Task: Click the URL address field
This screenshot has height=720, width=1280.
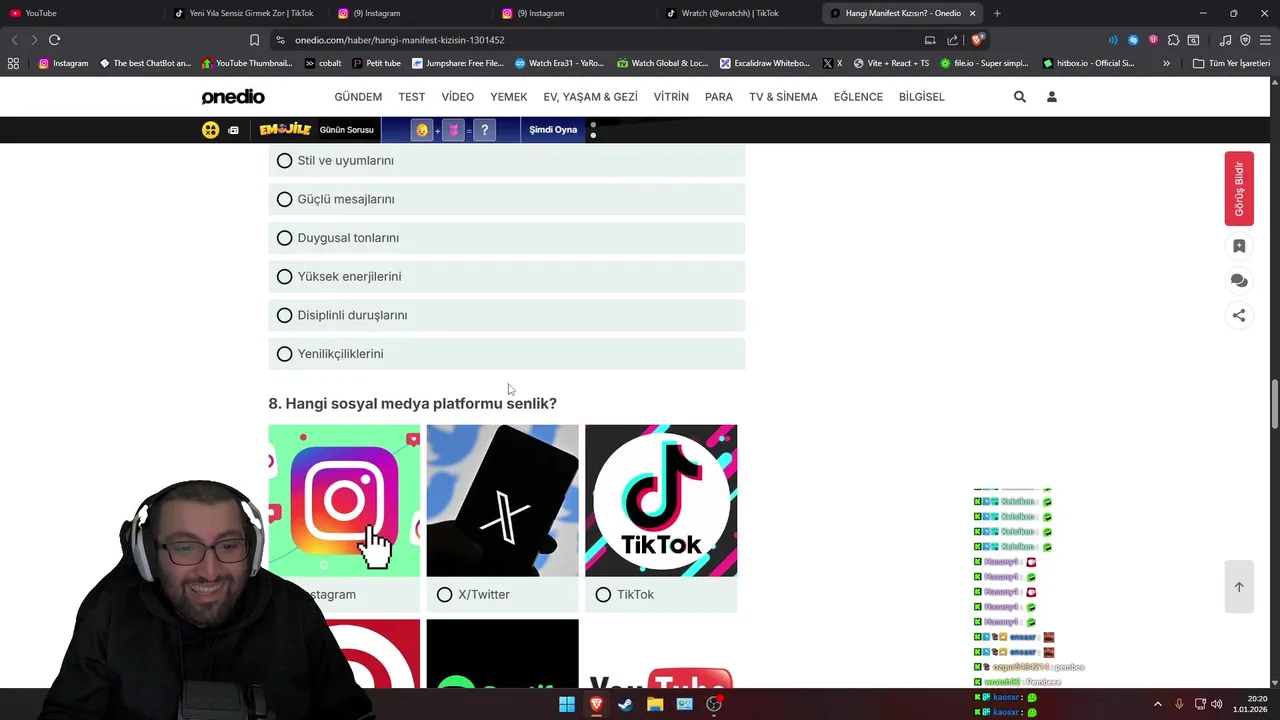Action: tap(600, 40)
